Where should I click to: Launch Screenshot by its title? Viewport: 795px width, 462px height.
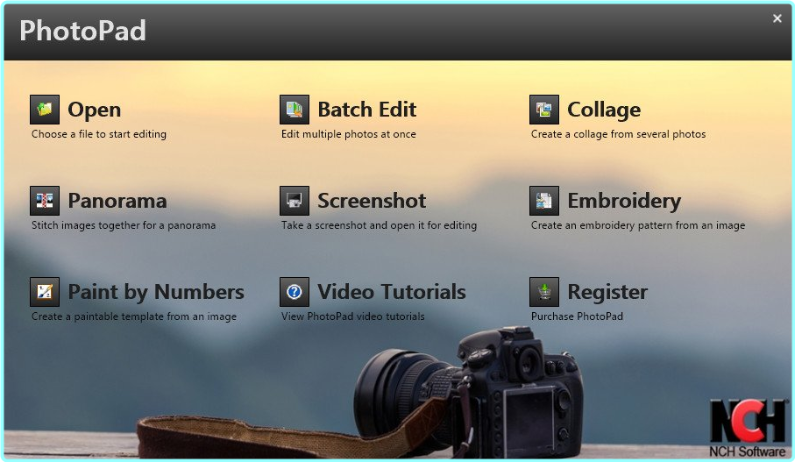pos(371,201)
